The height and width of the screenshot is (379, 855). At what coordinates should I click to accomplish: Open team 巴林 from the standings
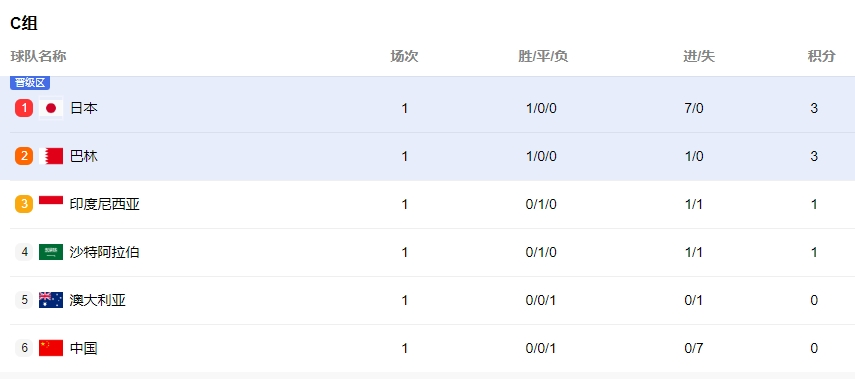(x=83, y=156)
